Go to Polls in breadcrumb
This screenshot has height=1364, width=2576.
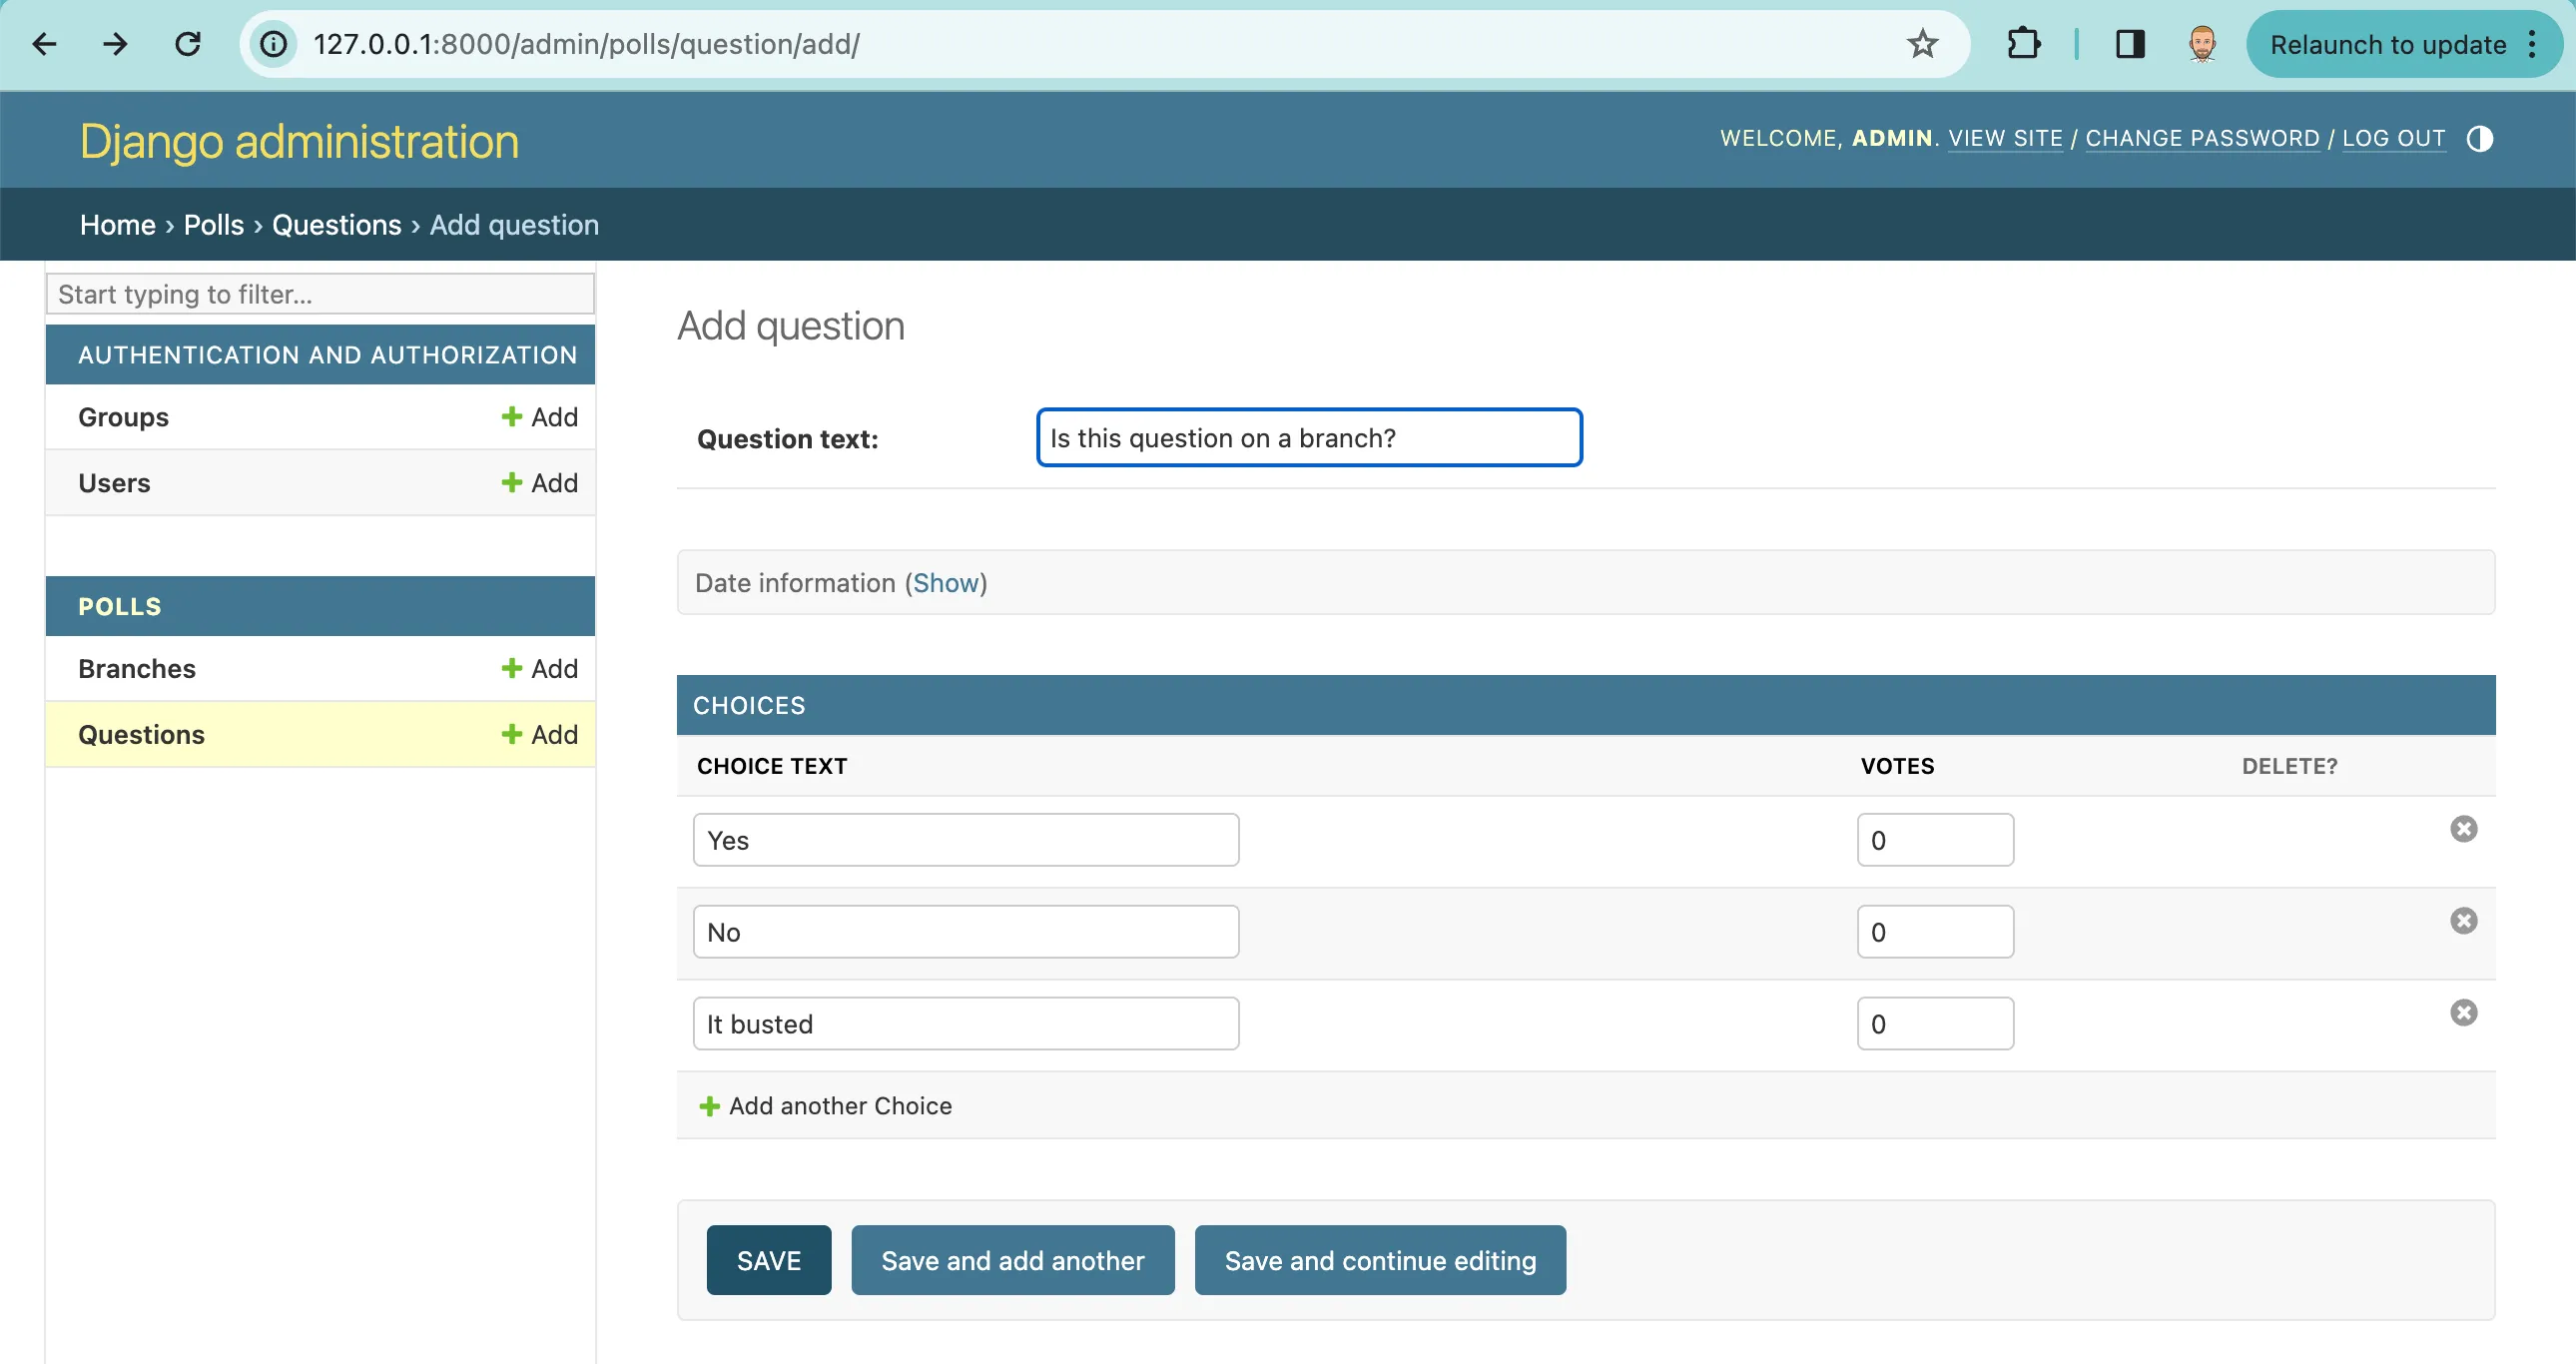tap(213, 225)
